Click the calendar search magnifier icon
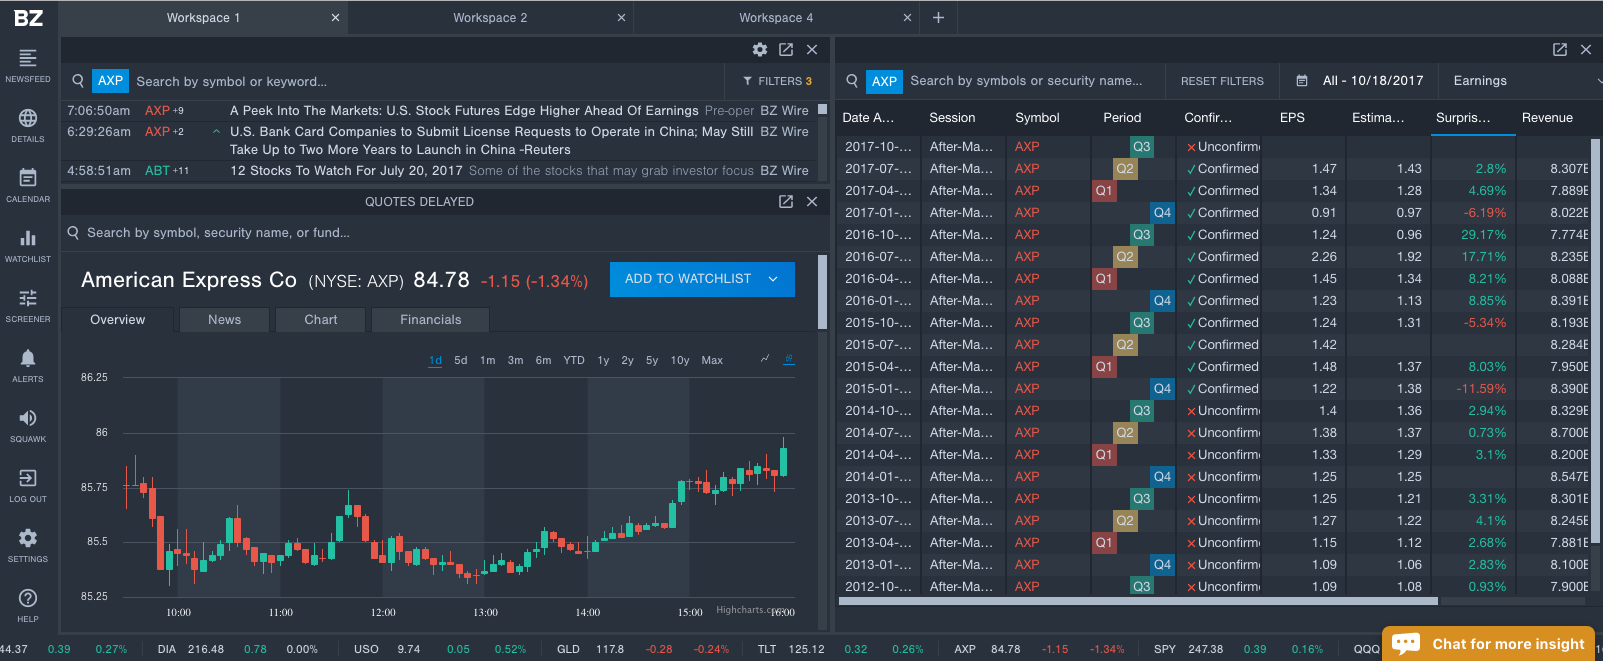Image resolution: width=1603 pixels, height=661 pixels. point(852,81)
